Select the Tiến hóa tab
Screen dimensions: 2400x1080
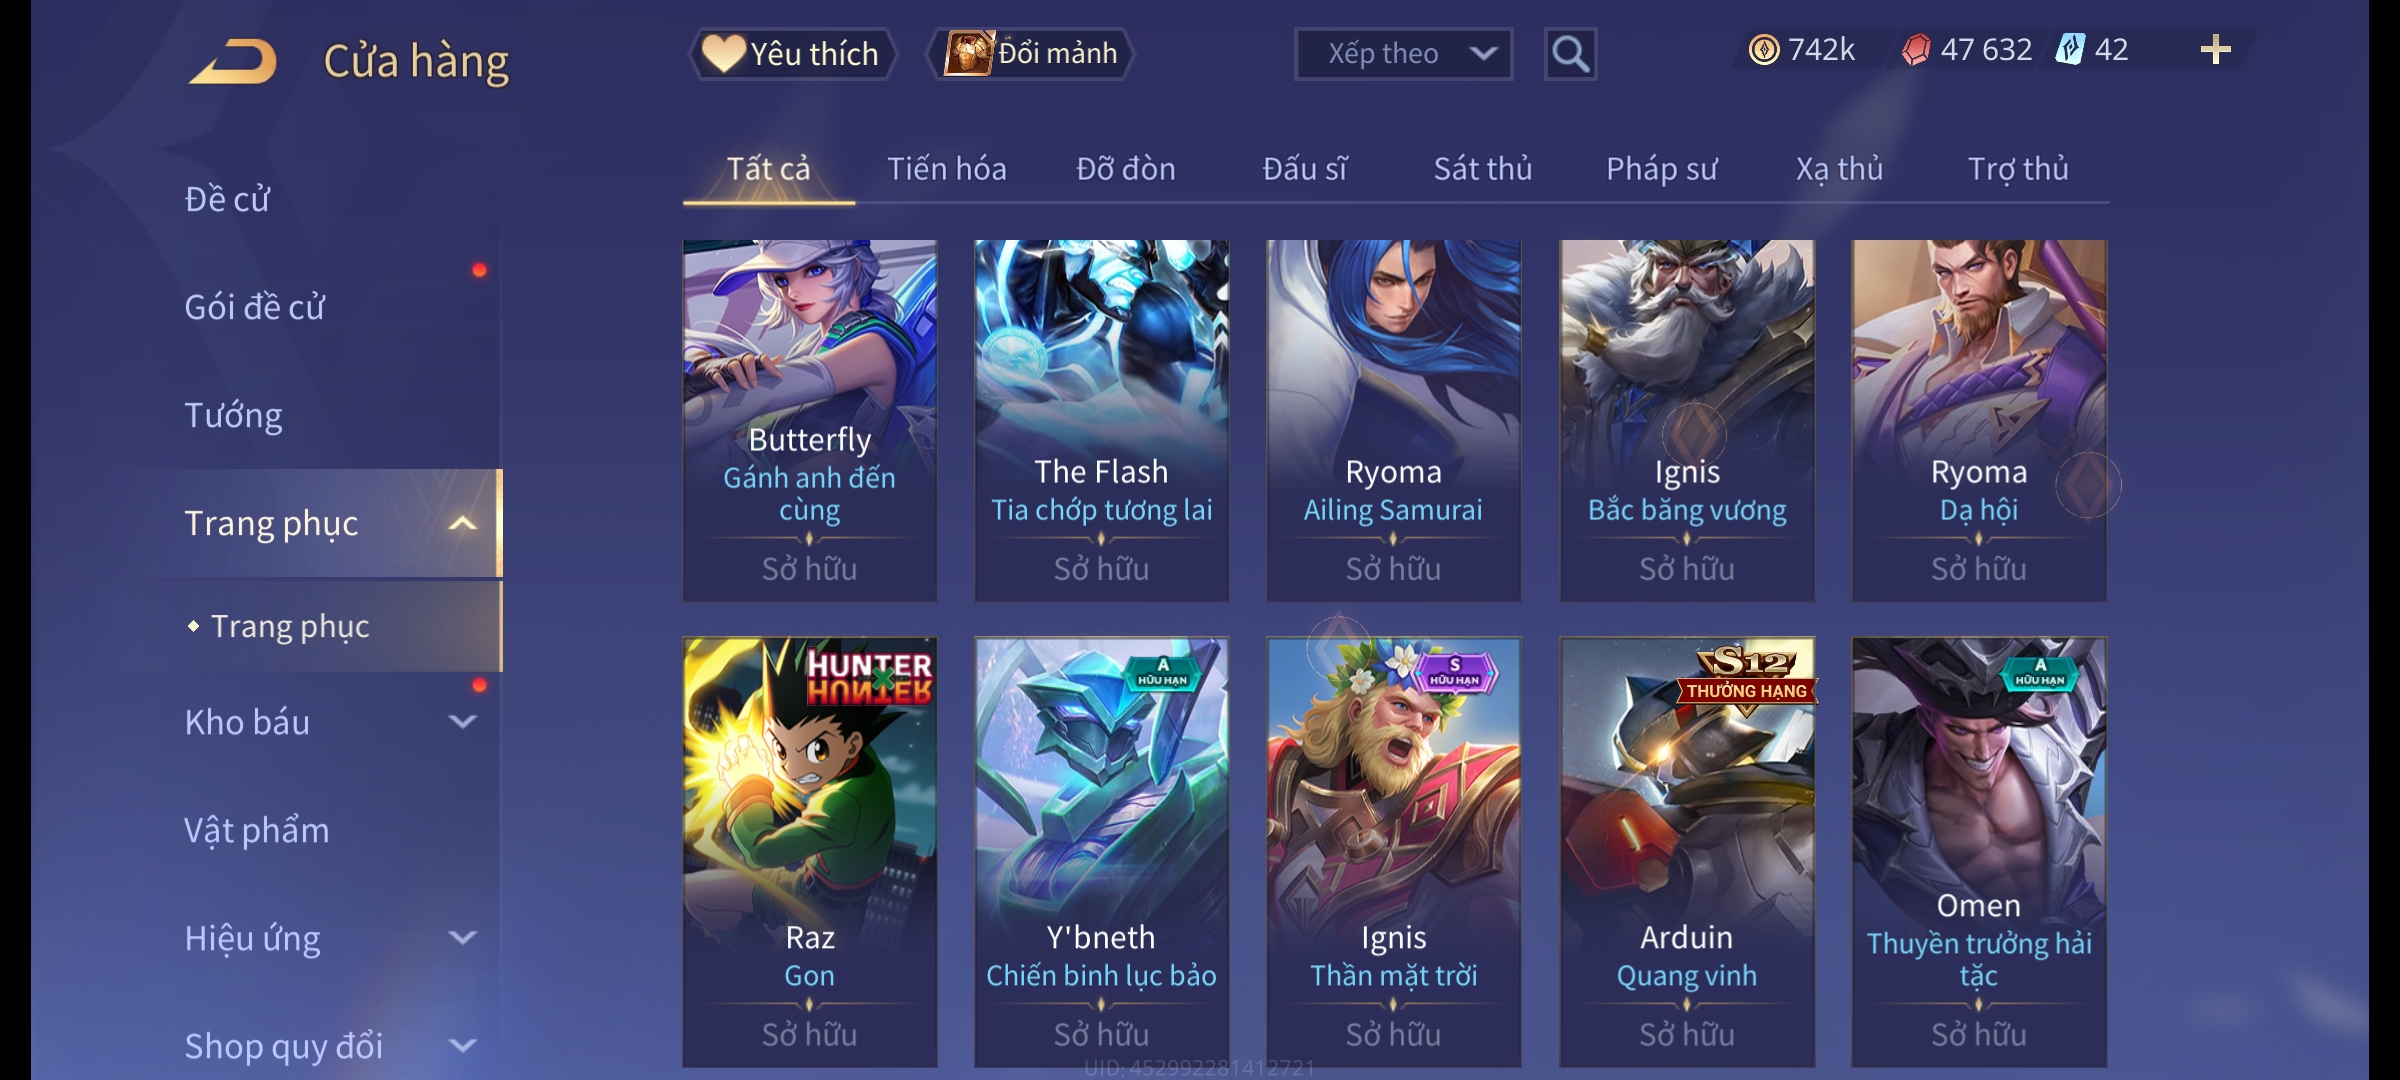pos(946,169)
